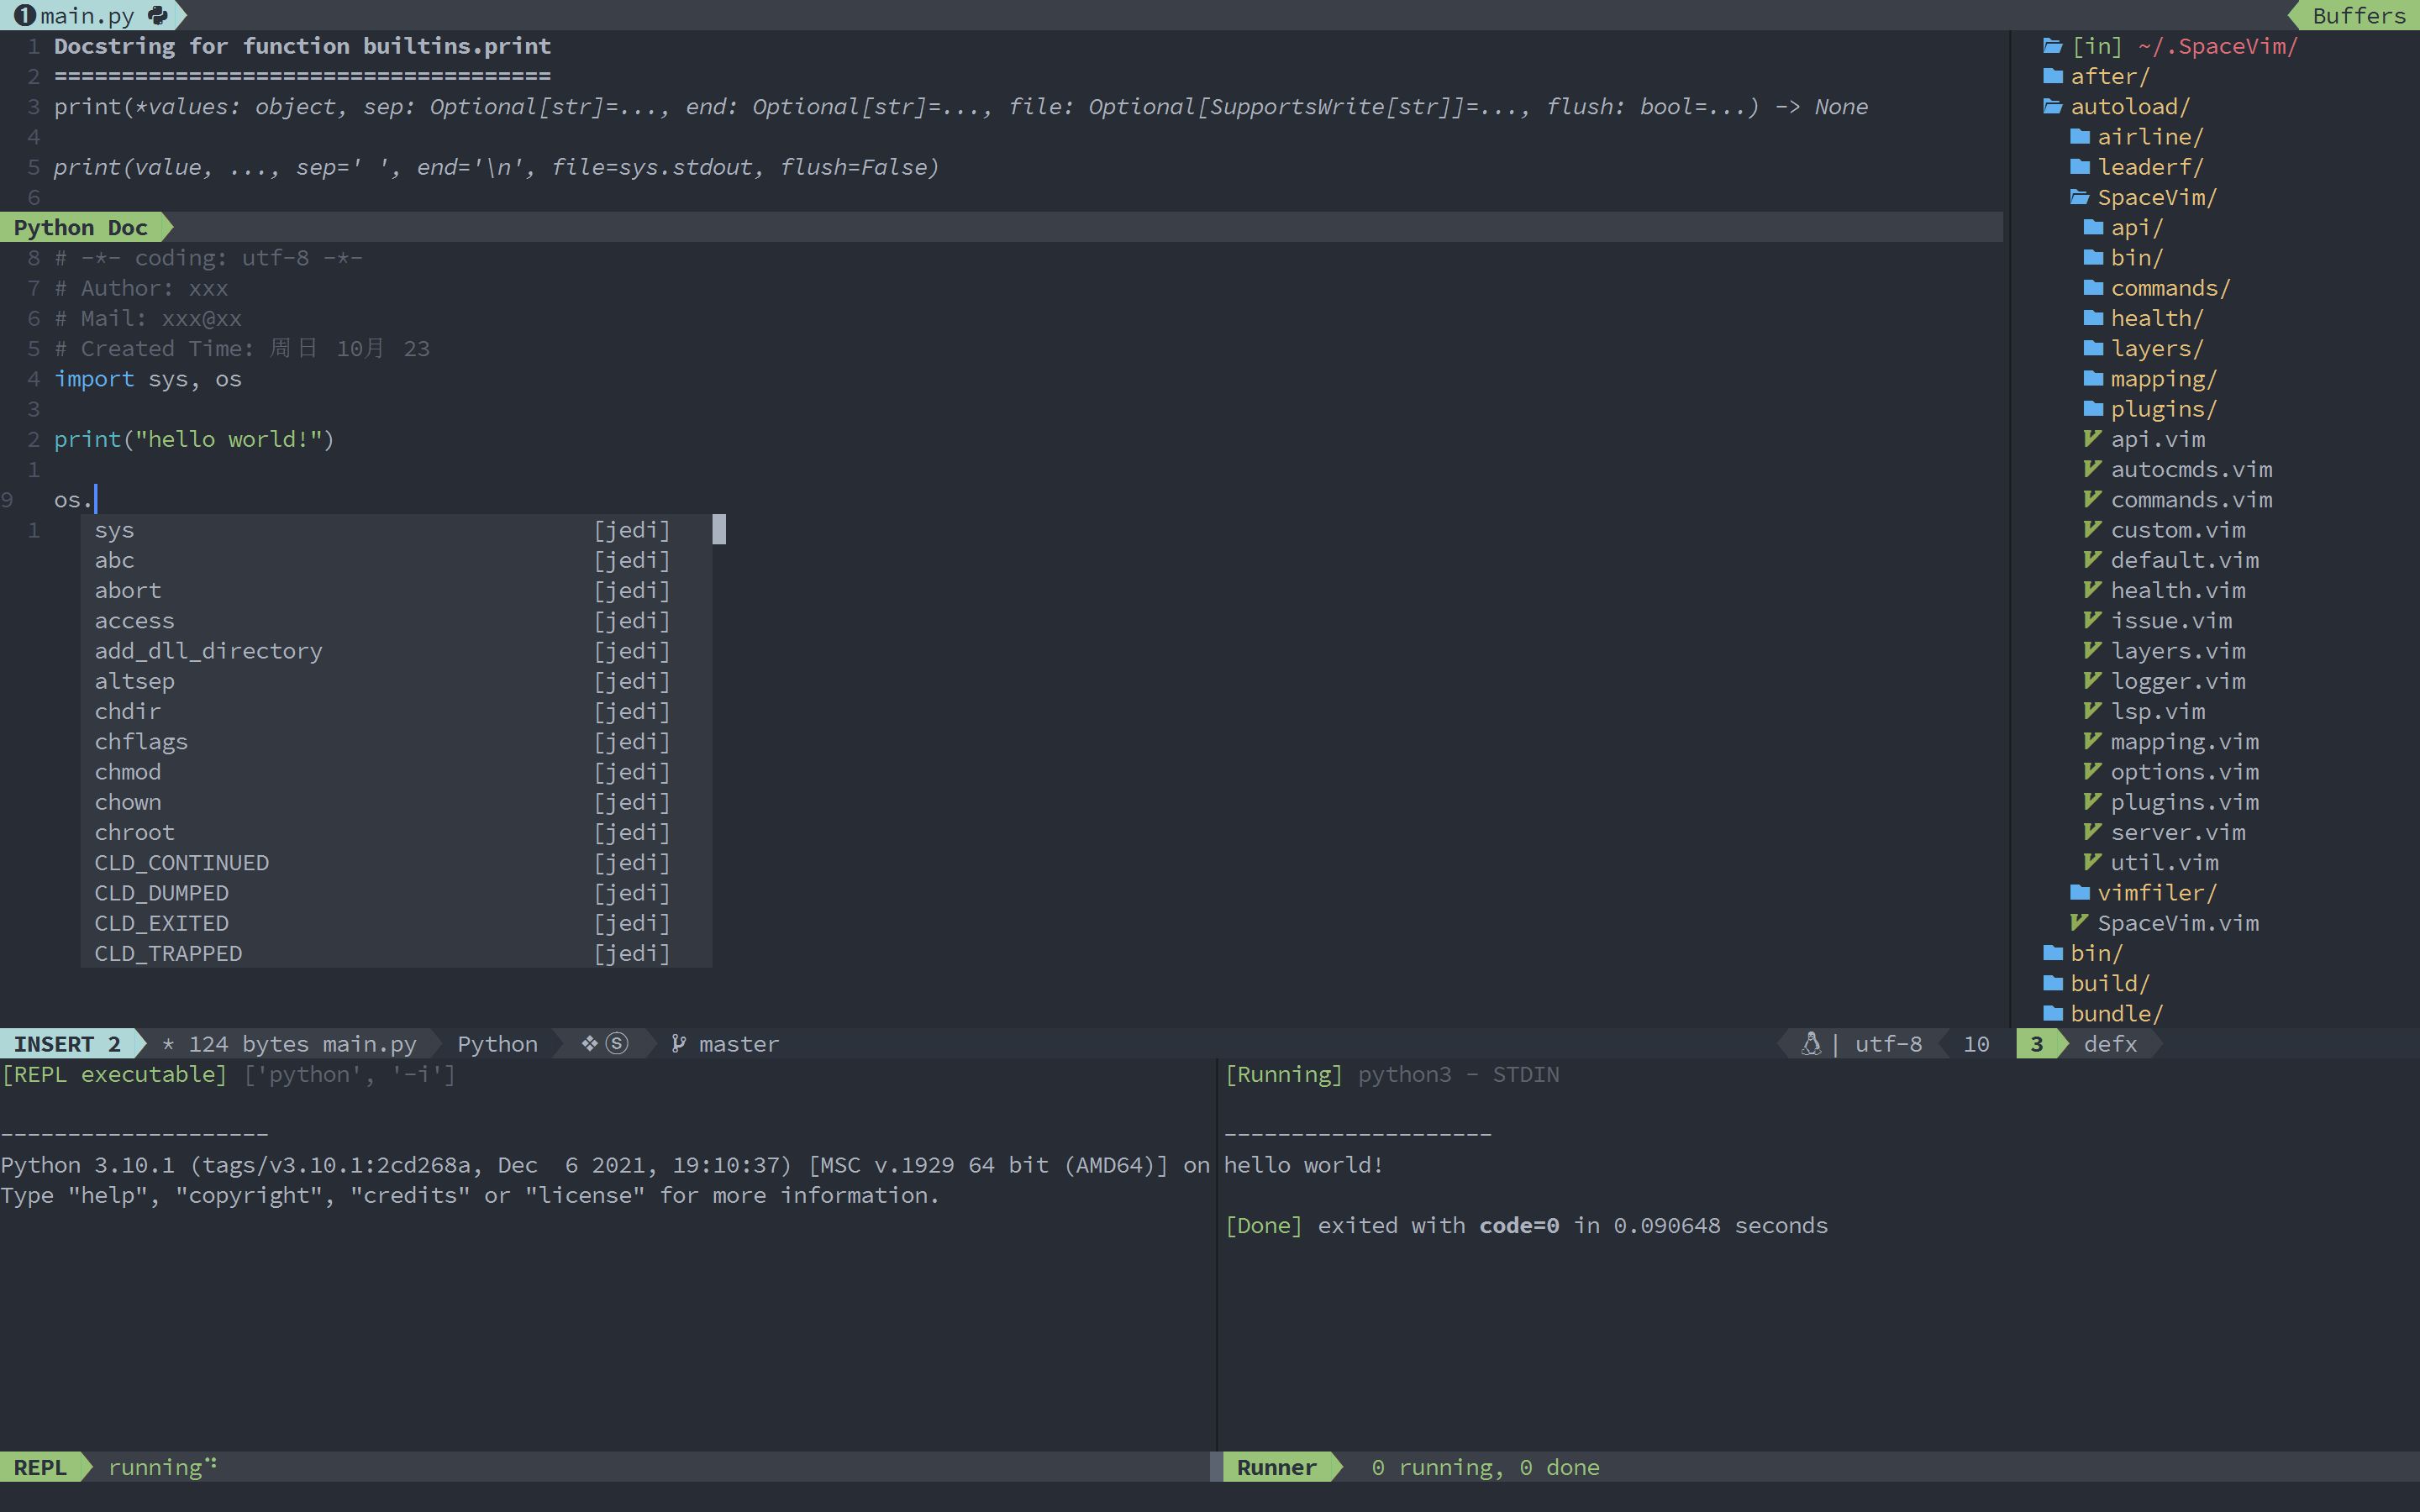Open util.vim in the file tree

tap(2164, 862)
